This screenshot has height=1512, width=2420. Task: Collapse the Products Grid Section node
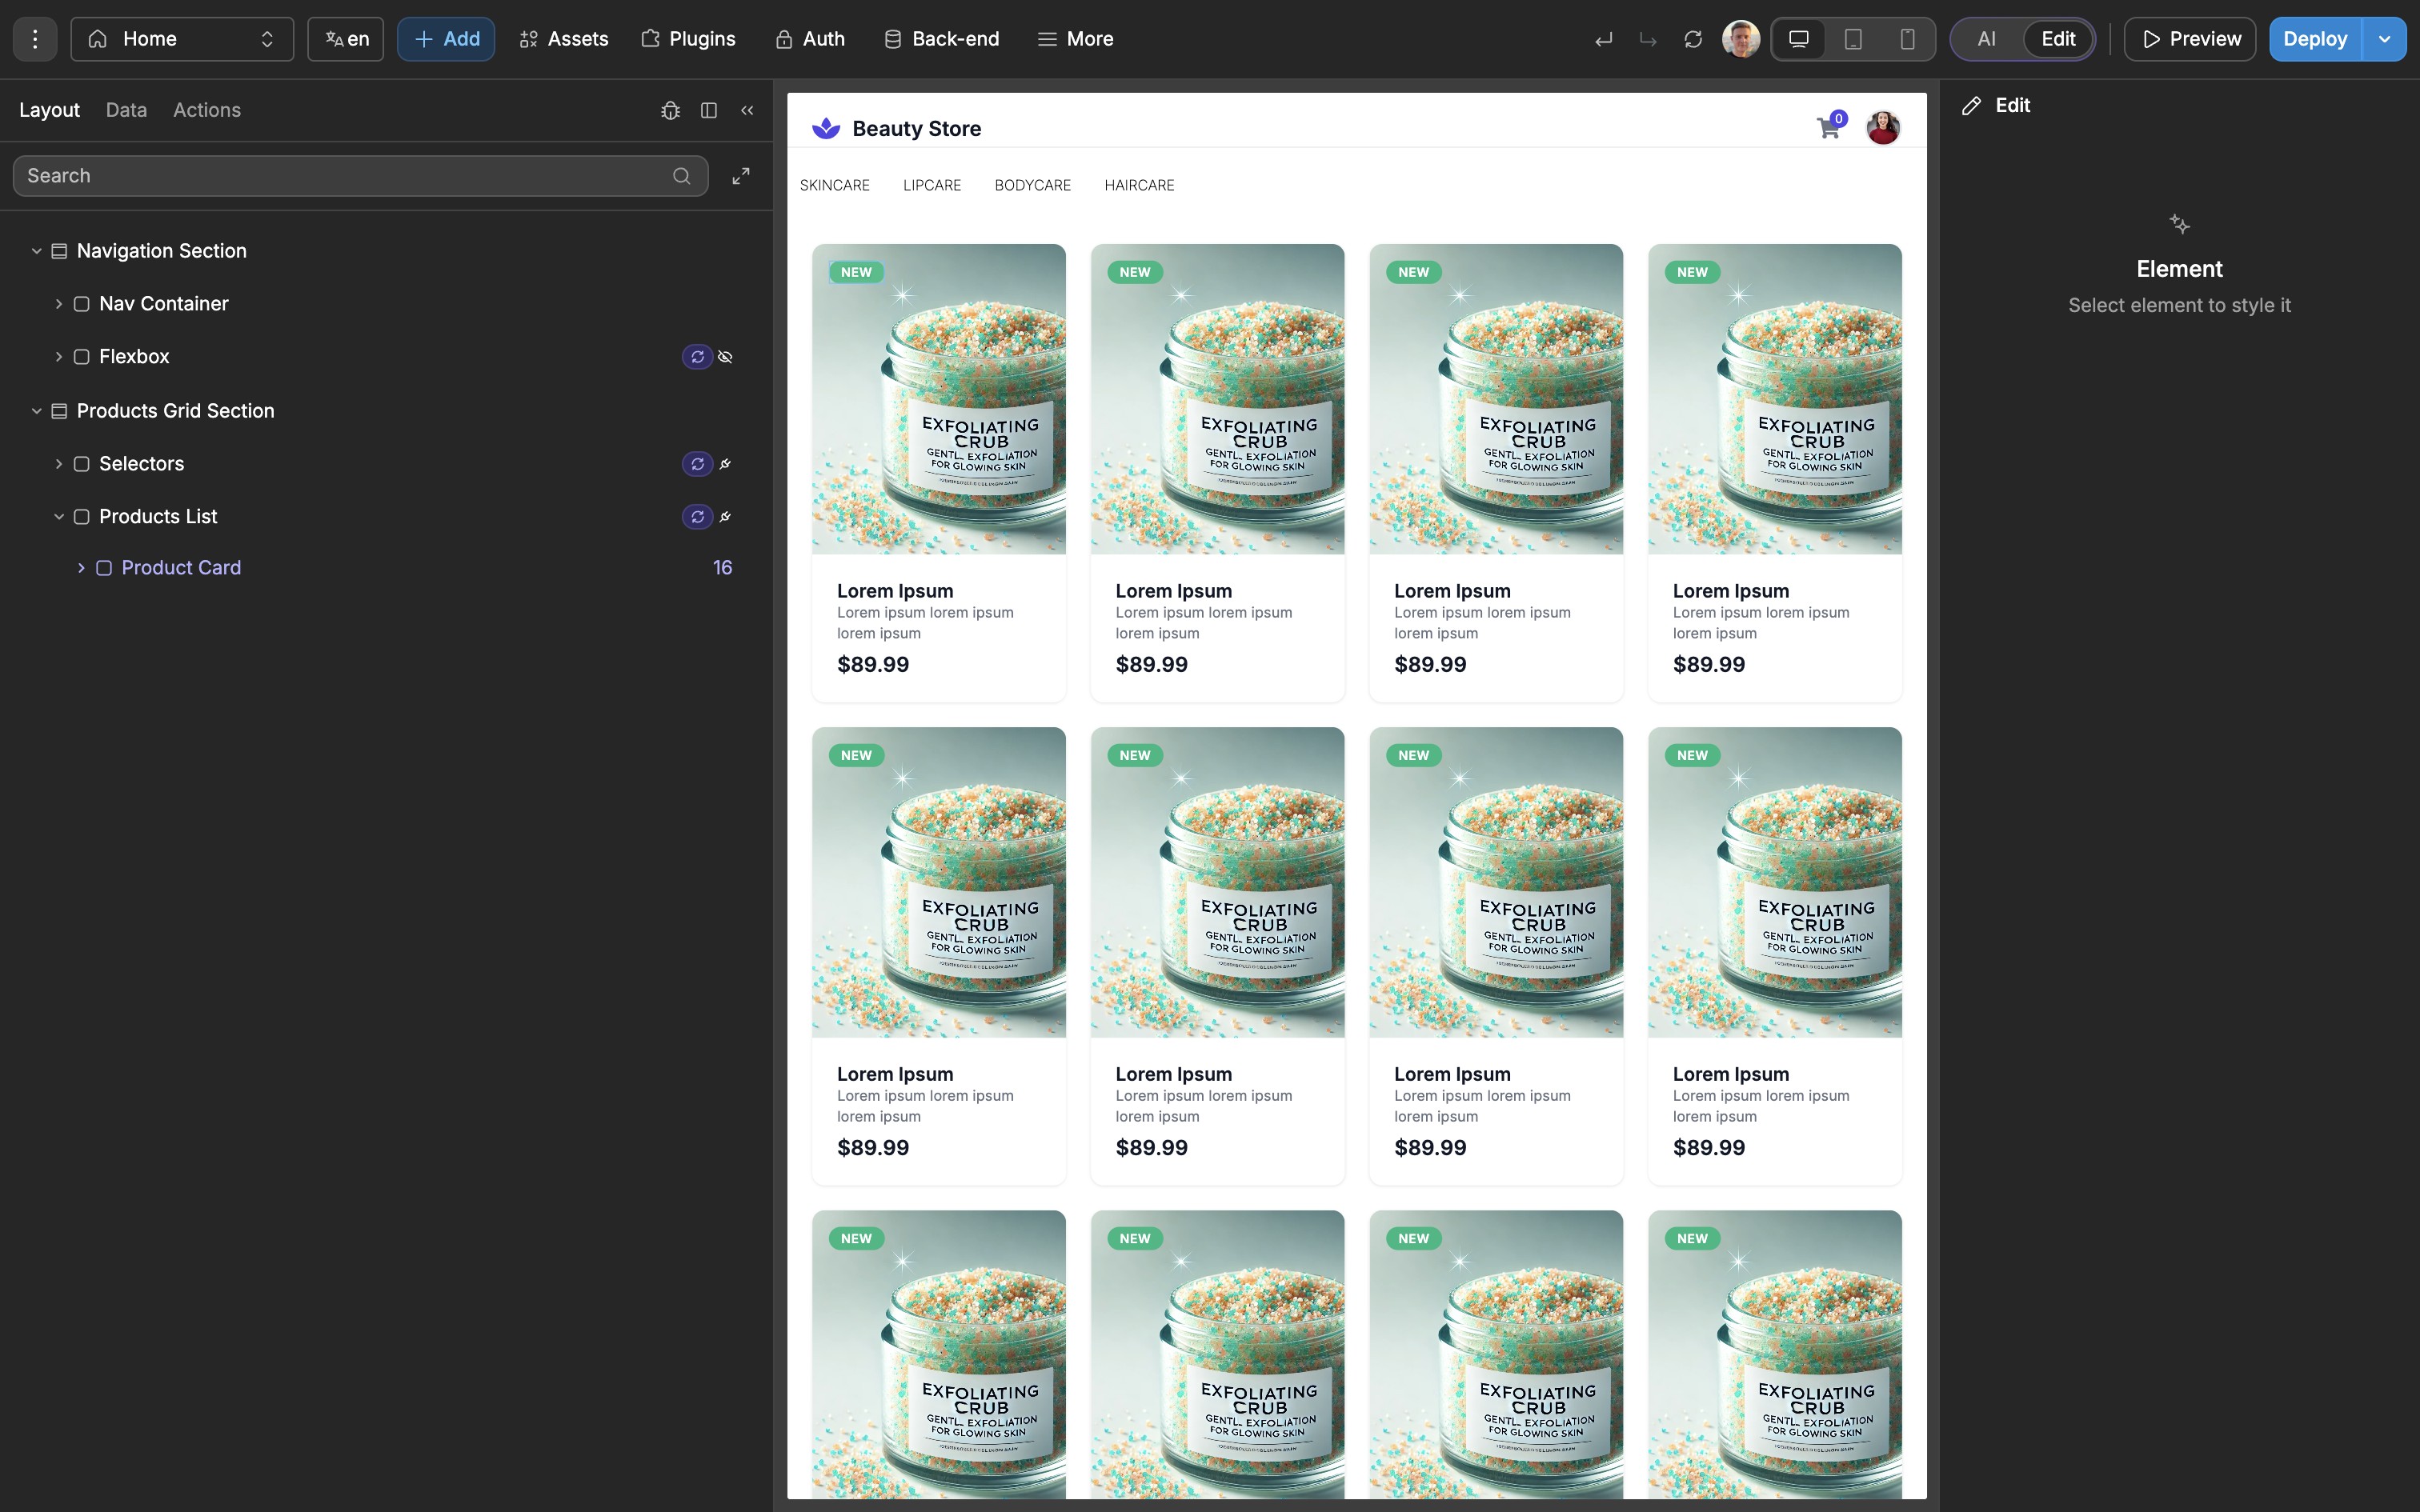tap(37, 411)
